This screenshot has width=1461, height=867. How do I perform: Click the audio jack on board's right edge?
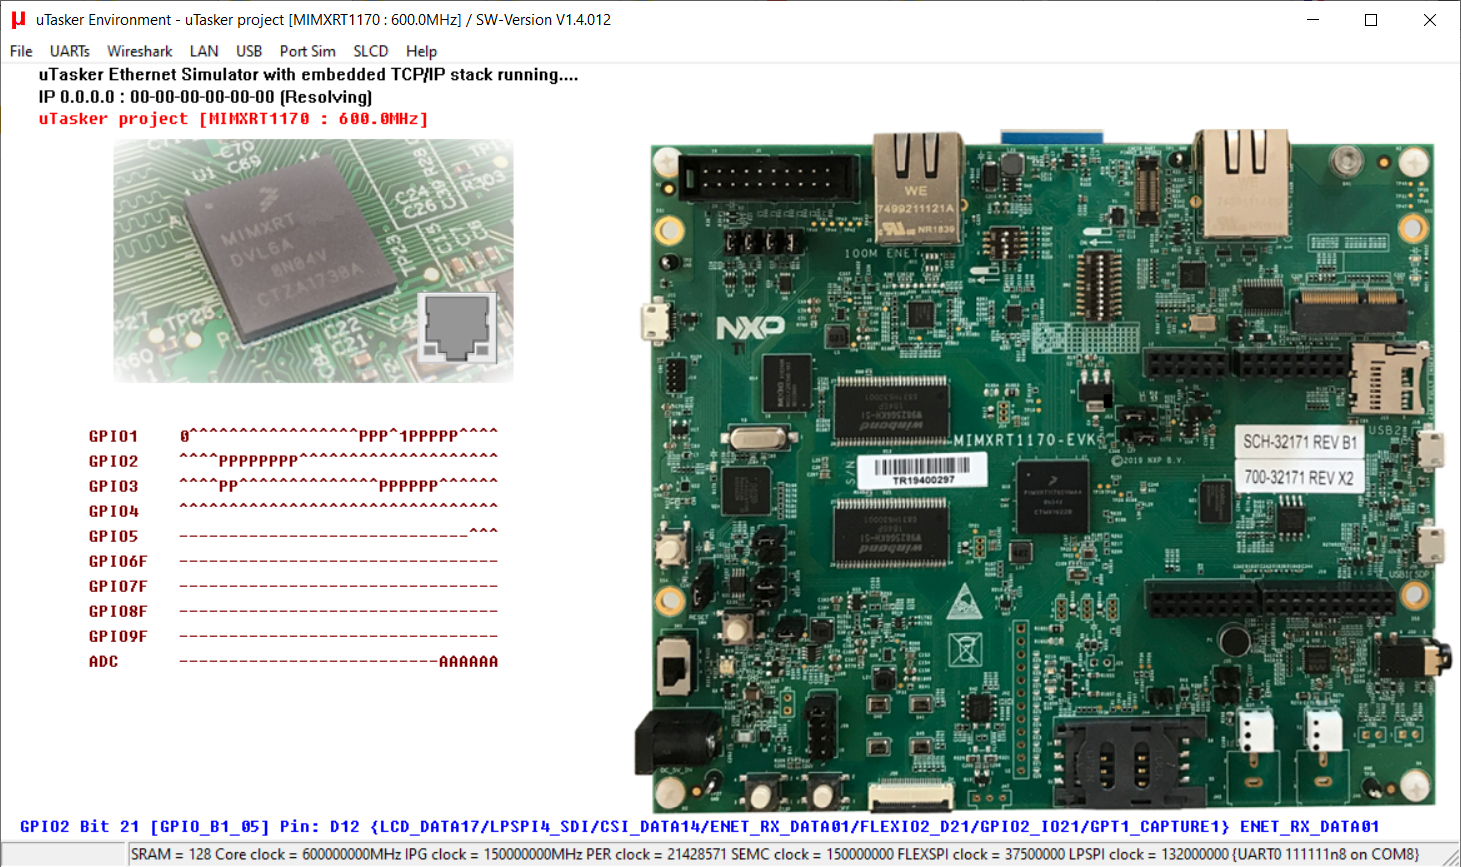[x=1416, y=658]
